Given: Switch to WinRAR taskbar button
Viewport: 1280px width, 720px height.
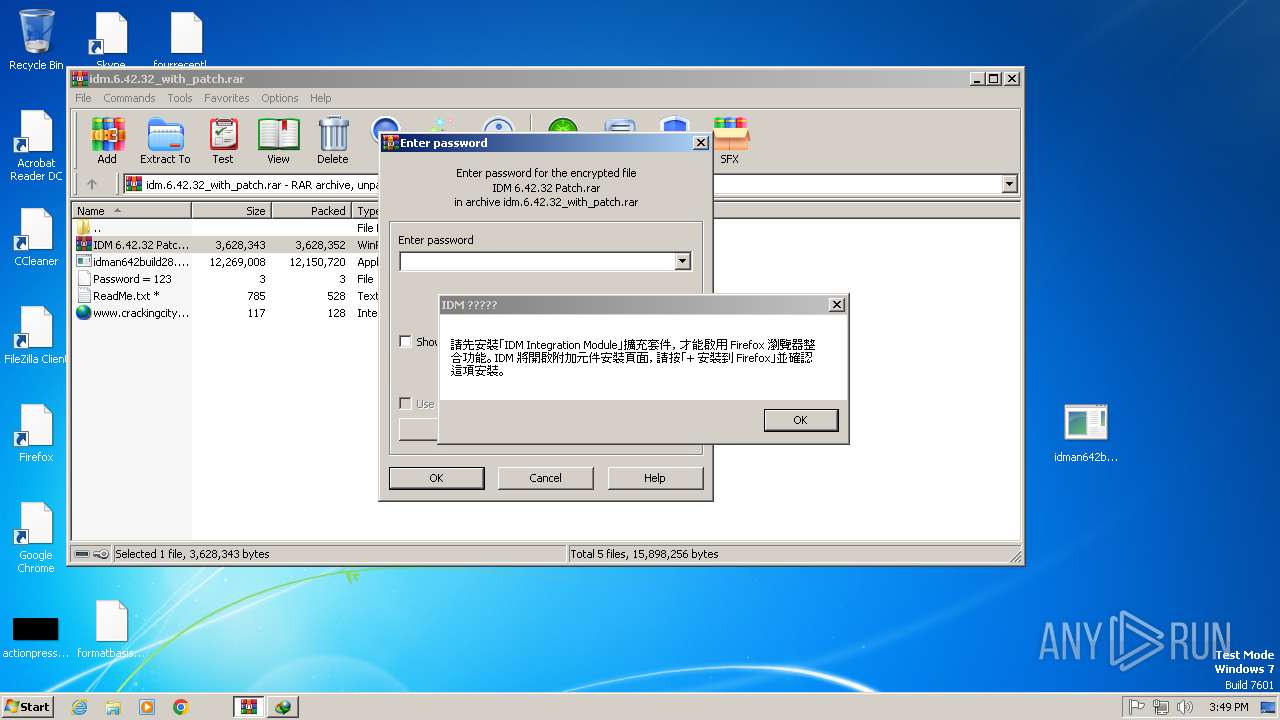Looking at the screenshot, I should pyautogui.click(x=249, y=707).
